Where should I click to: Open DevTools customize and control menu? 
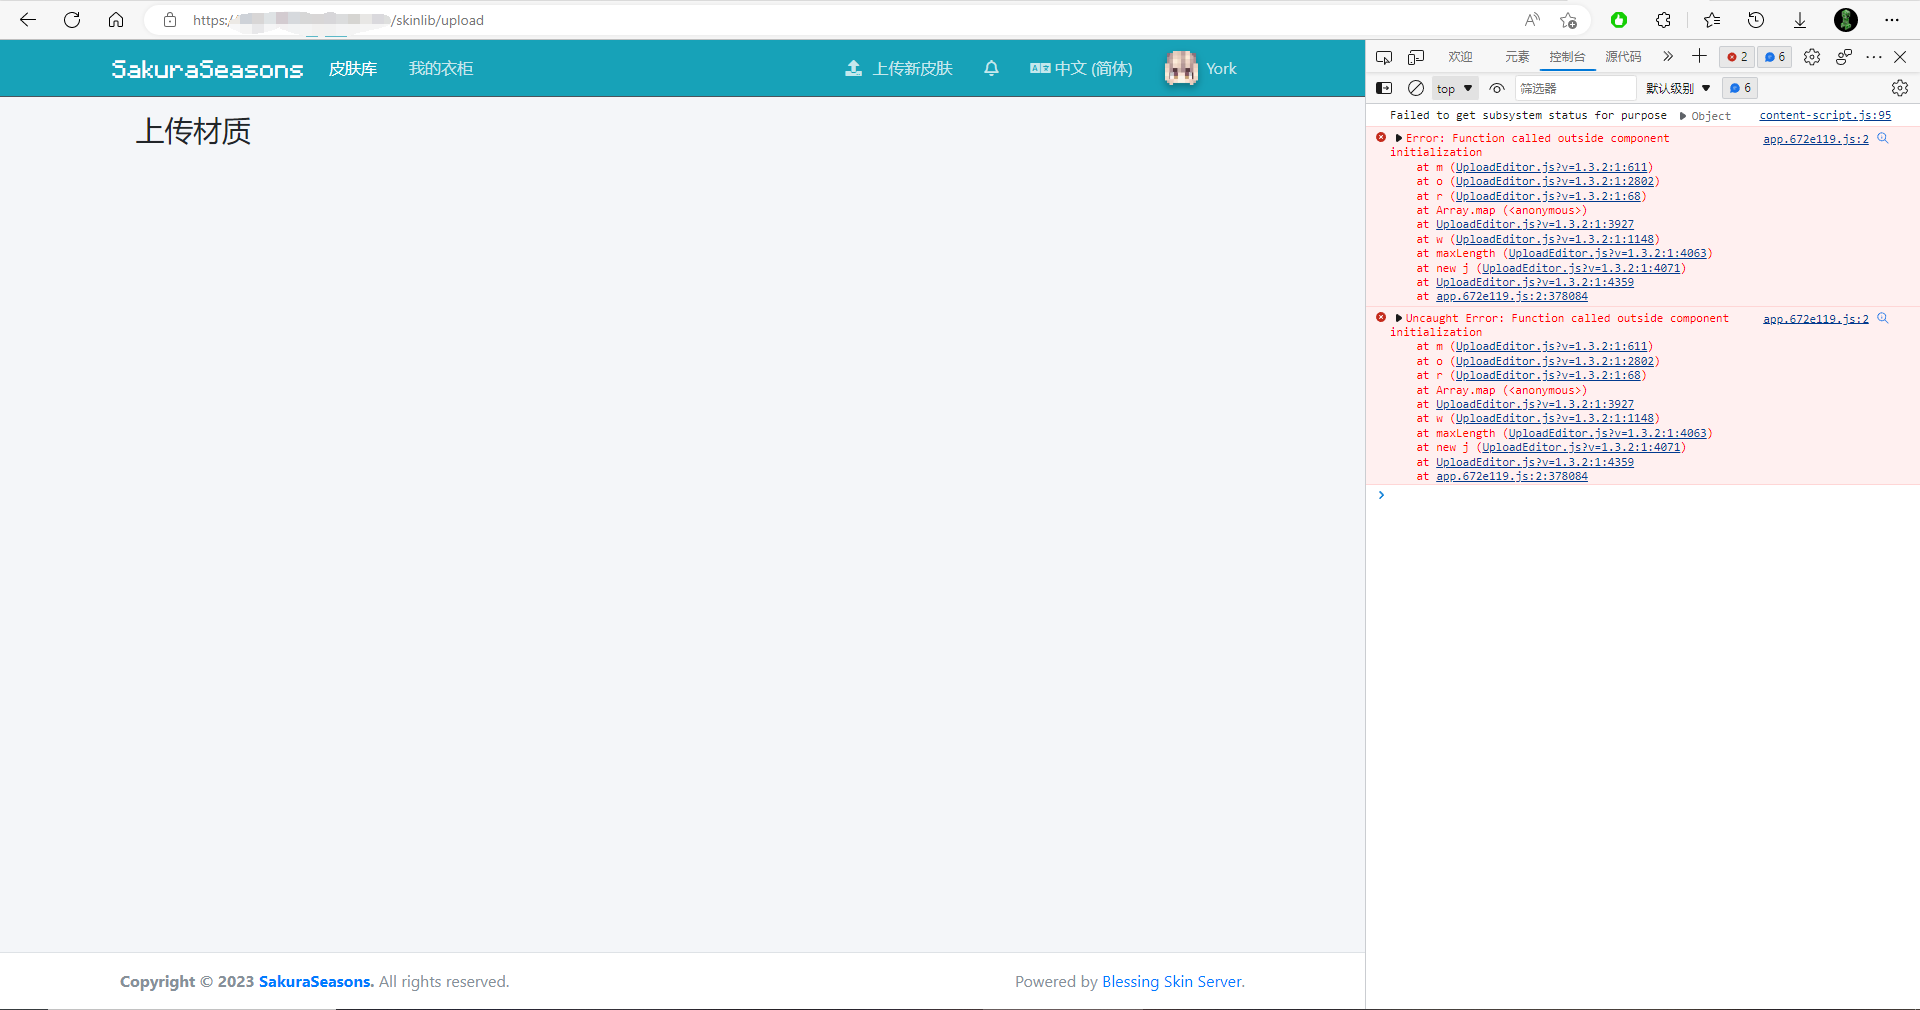coord(1874,57)
